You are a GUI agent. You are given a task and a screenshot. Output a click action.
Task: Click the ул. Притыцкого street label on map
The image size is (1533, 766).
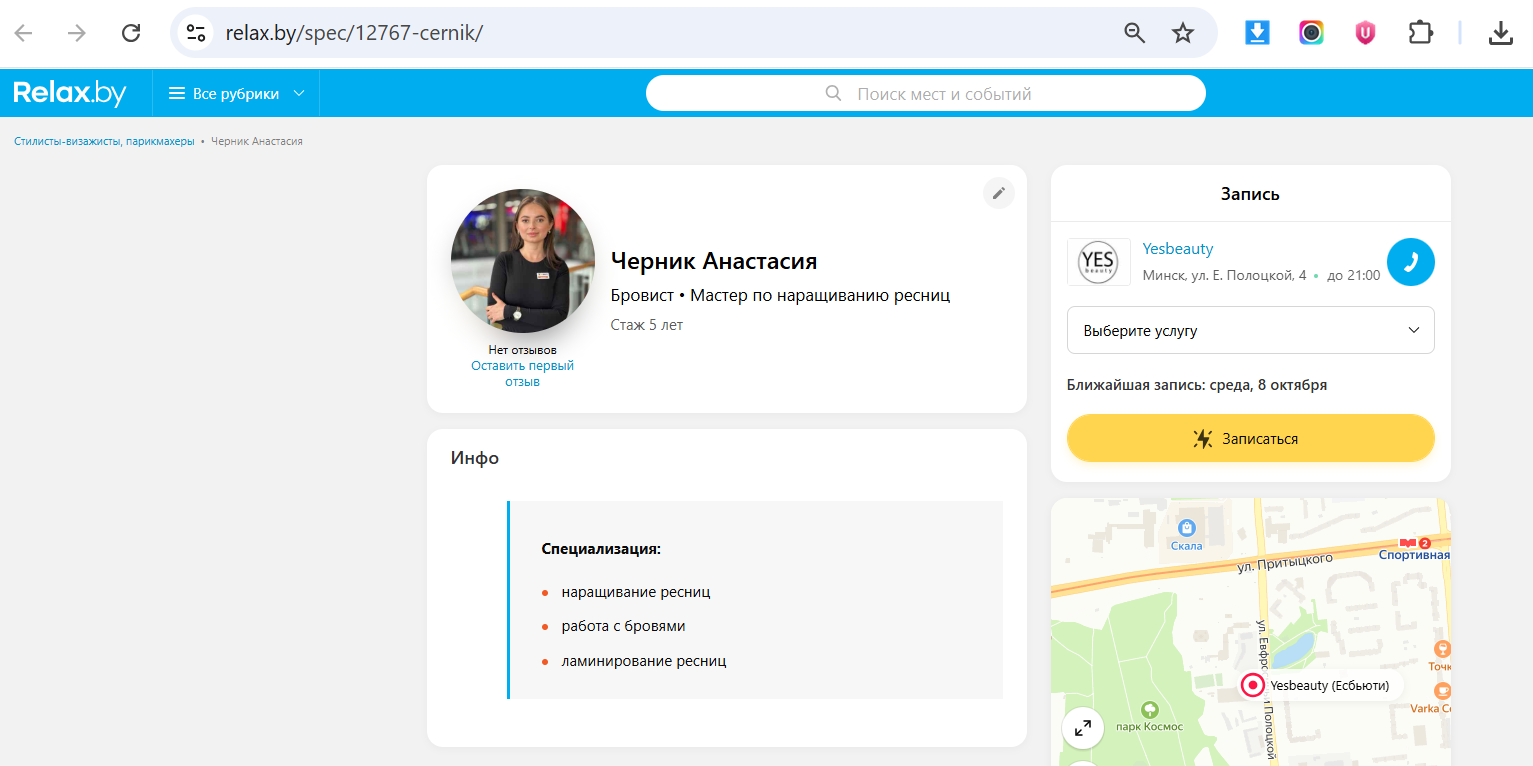click(1284, 564)
